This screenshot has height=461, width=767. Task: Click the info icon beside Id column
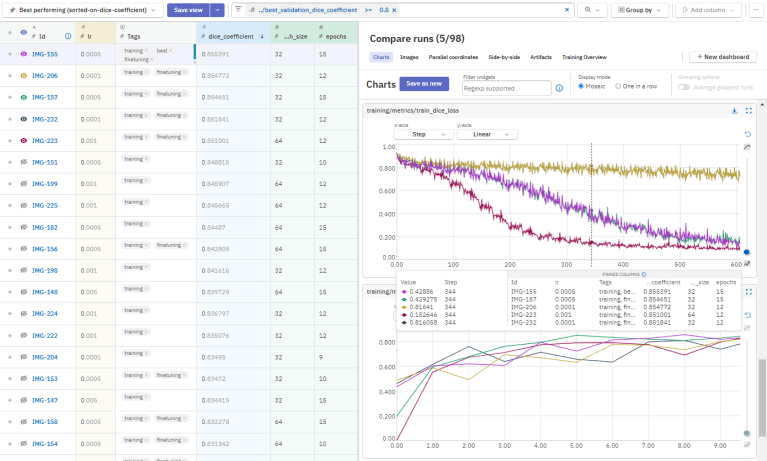pos(68,36)
